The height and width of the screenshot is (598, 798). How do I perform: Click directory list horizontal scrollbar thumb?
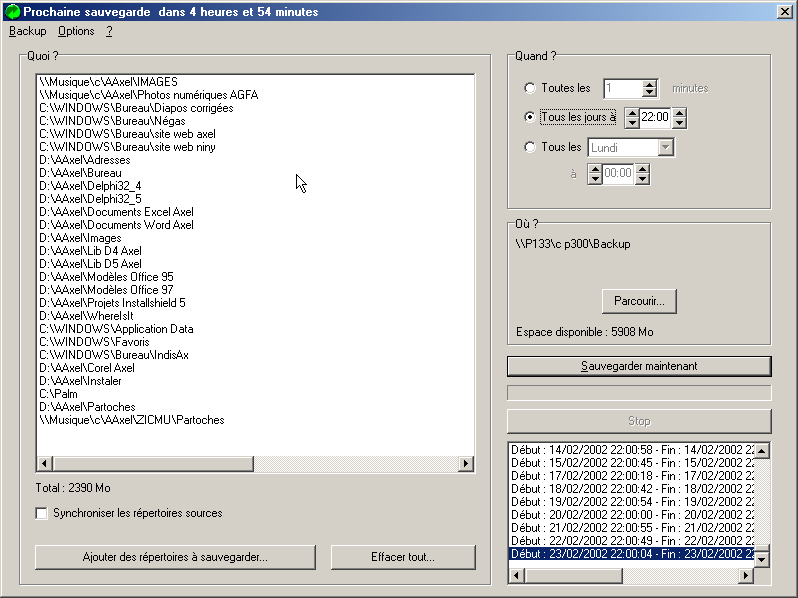[153, 464]
